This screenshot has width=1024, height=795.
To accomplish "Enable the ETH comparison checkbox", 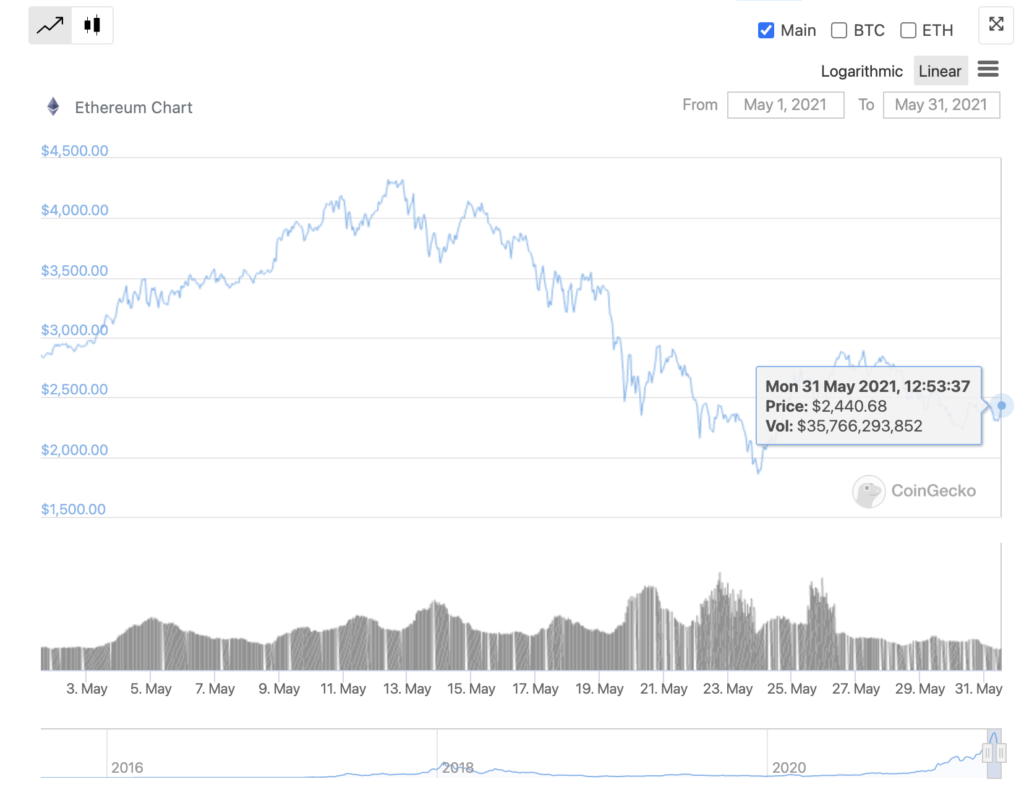I will 908,30.
